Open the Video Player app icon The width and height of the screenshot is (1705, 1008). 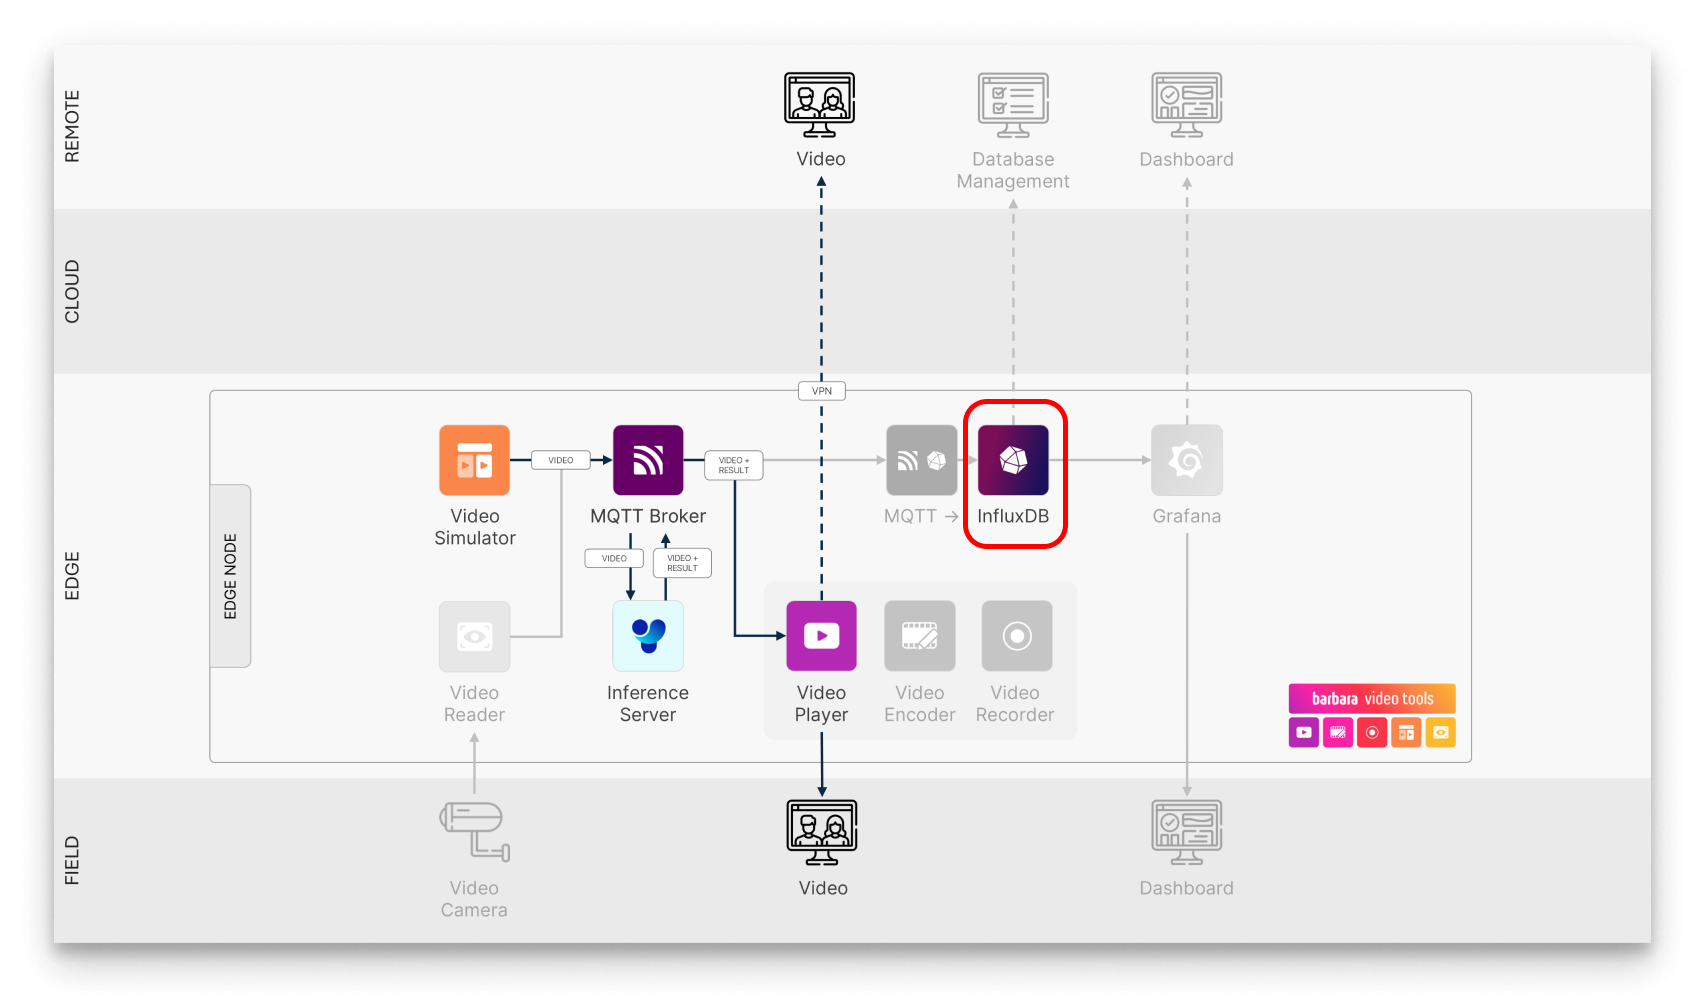821,636
